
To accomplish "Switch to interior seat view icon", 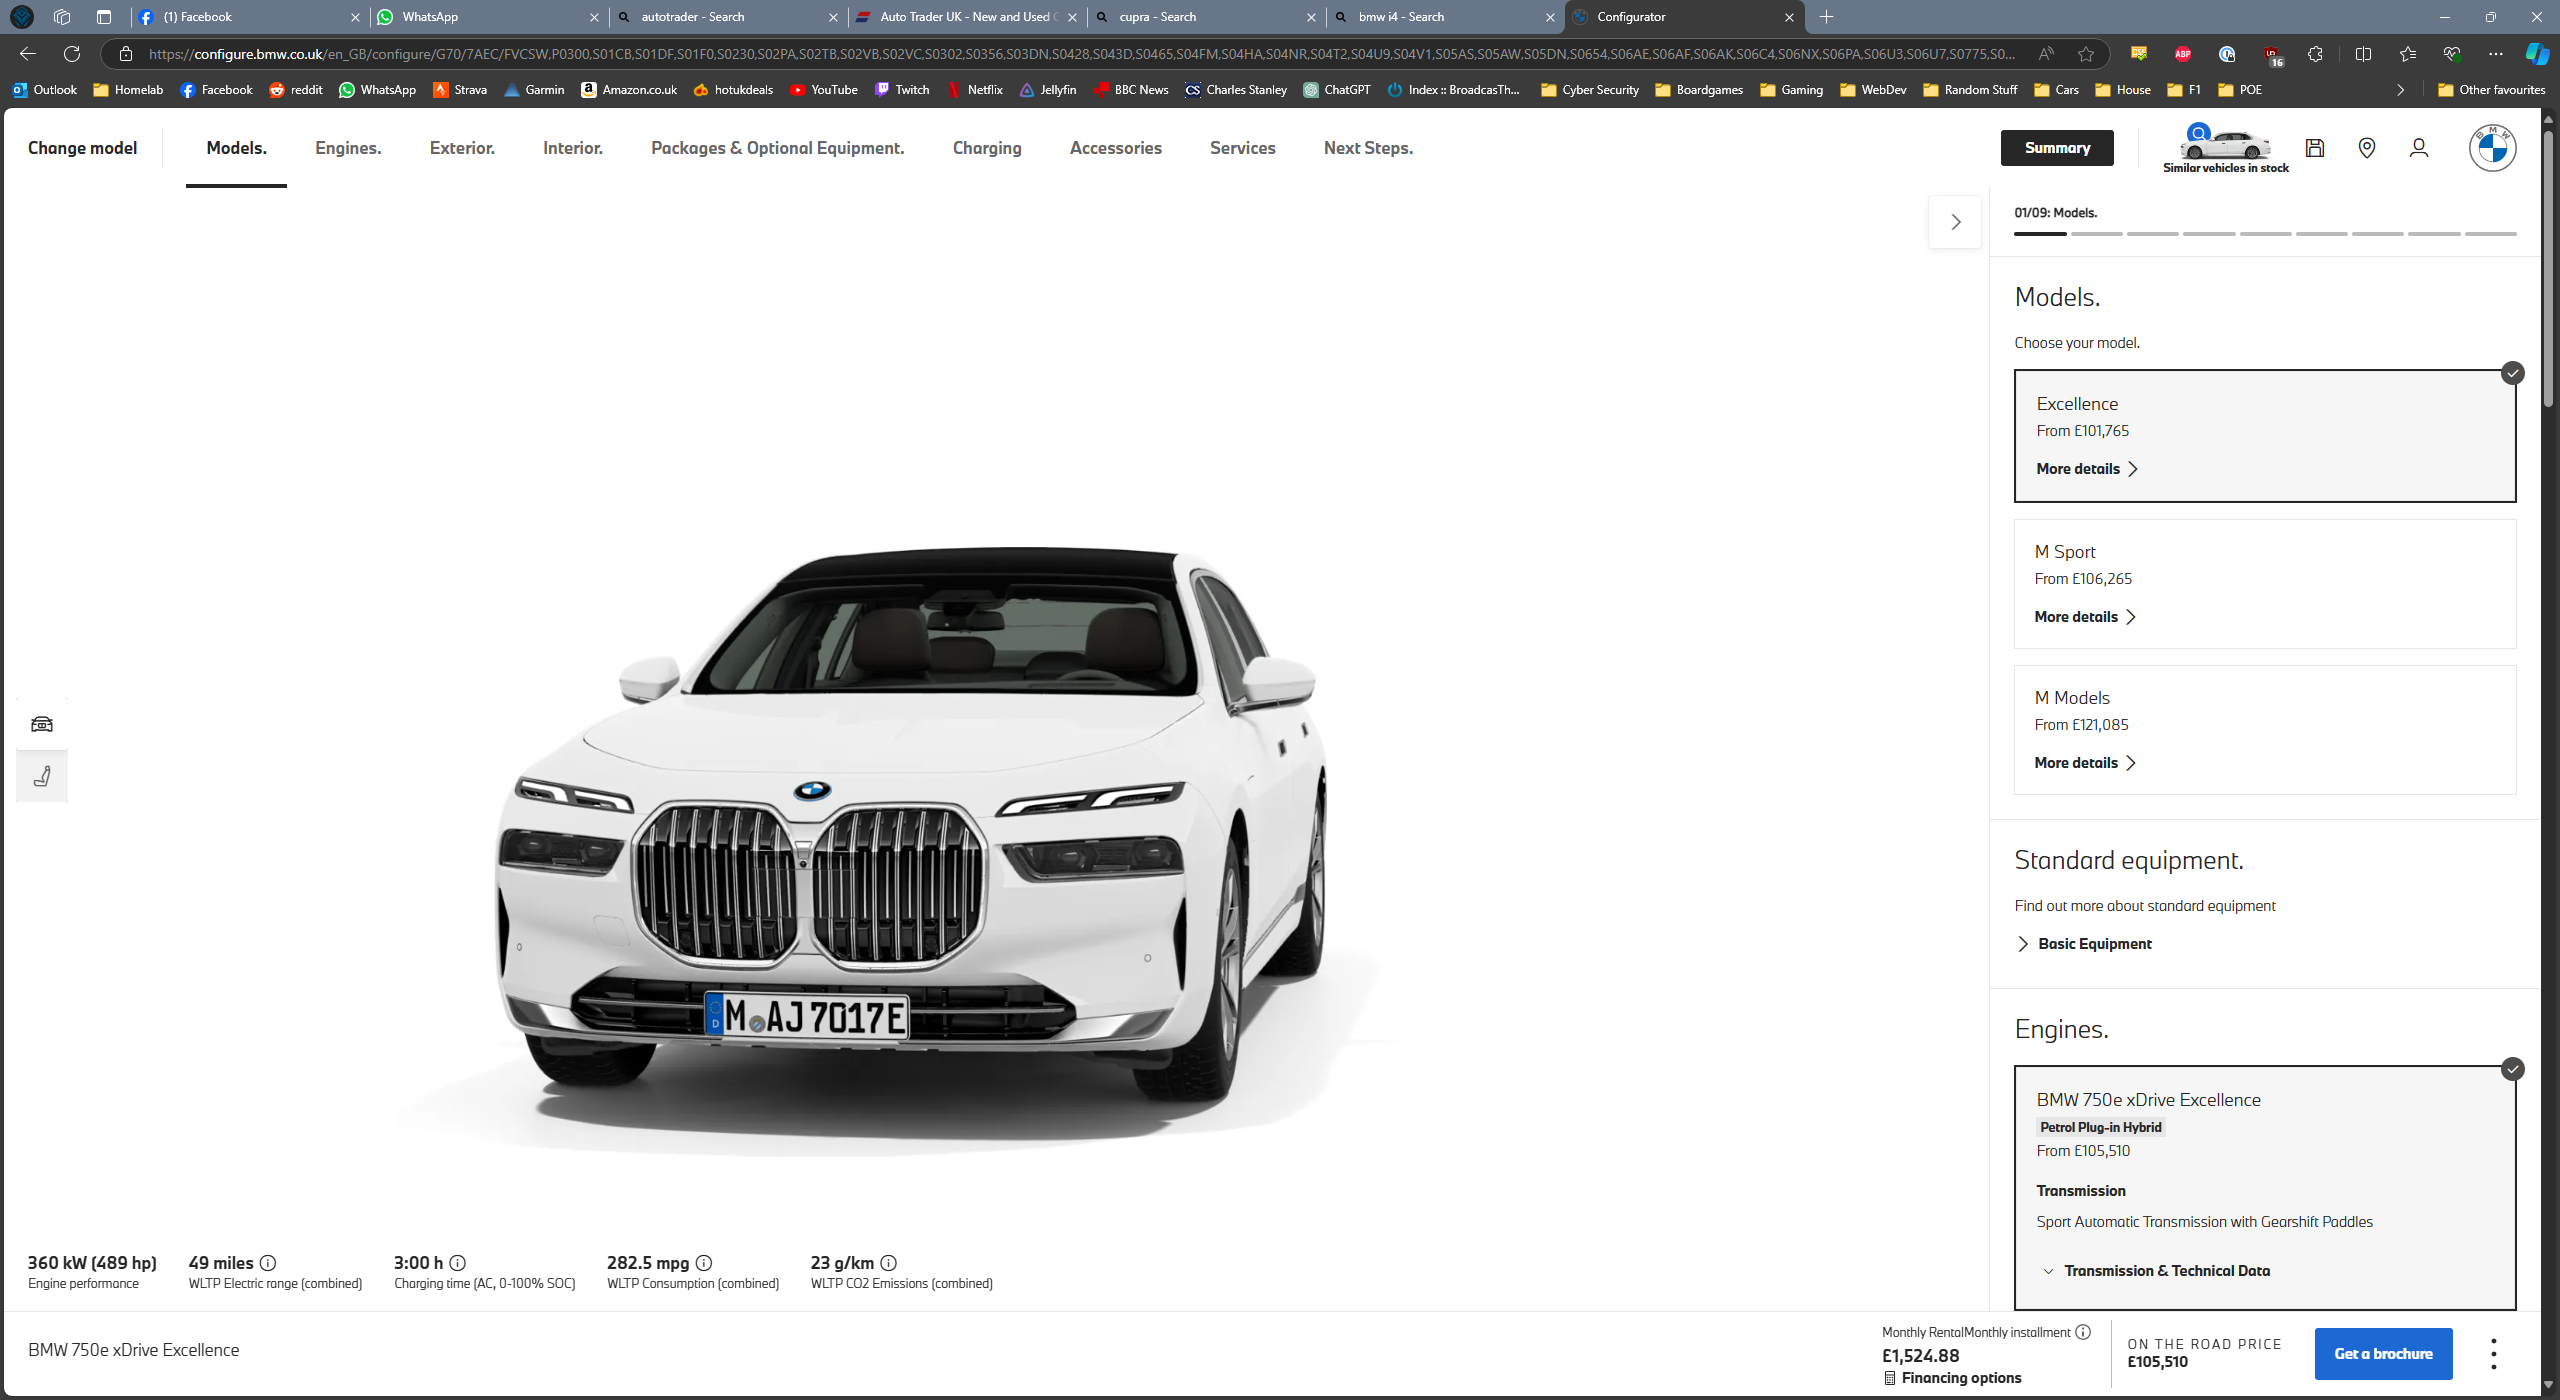I will tap(42, 776).
